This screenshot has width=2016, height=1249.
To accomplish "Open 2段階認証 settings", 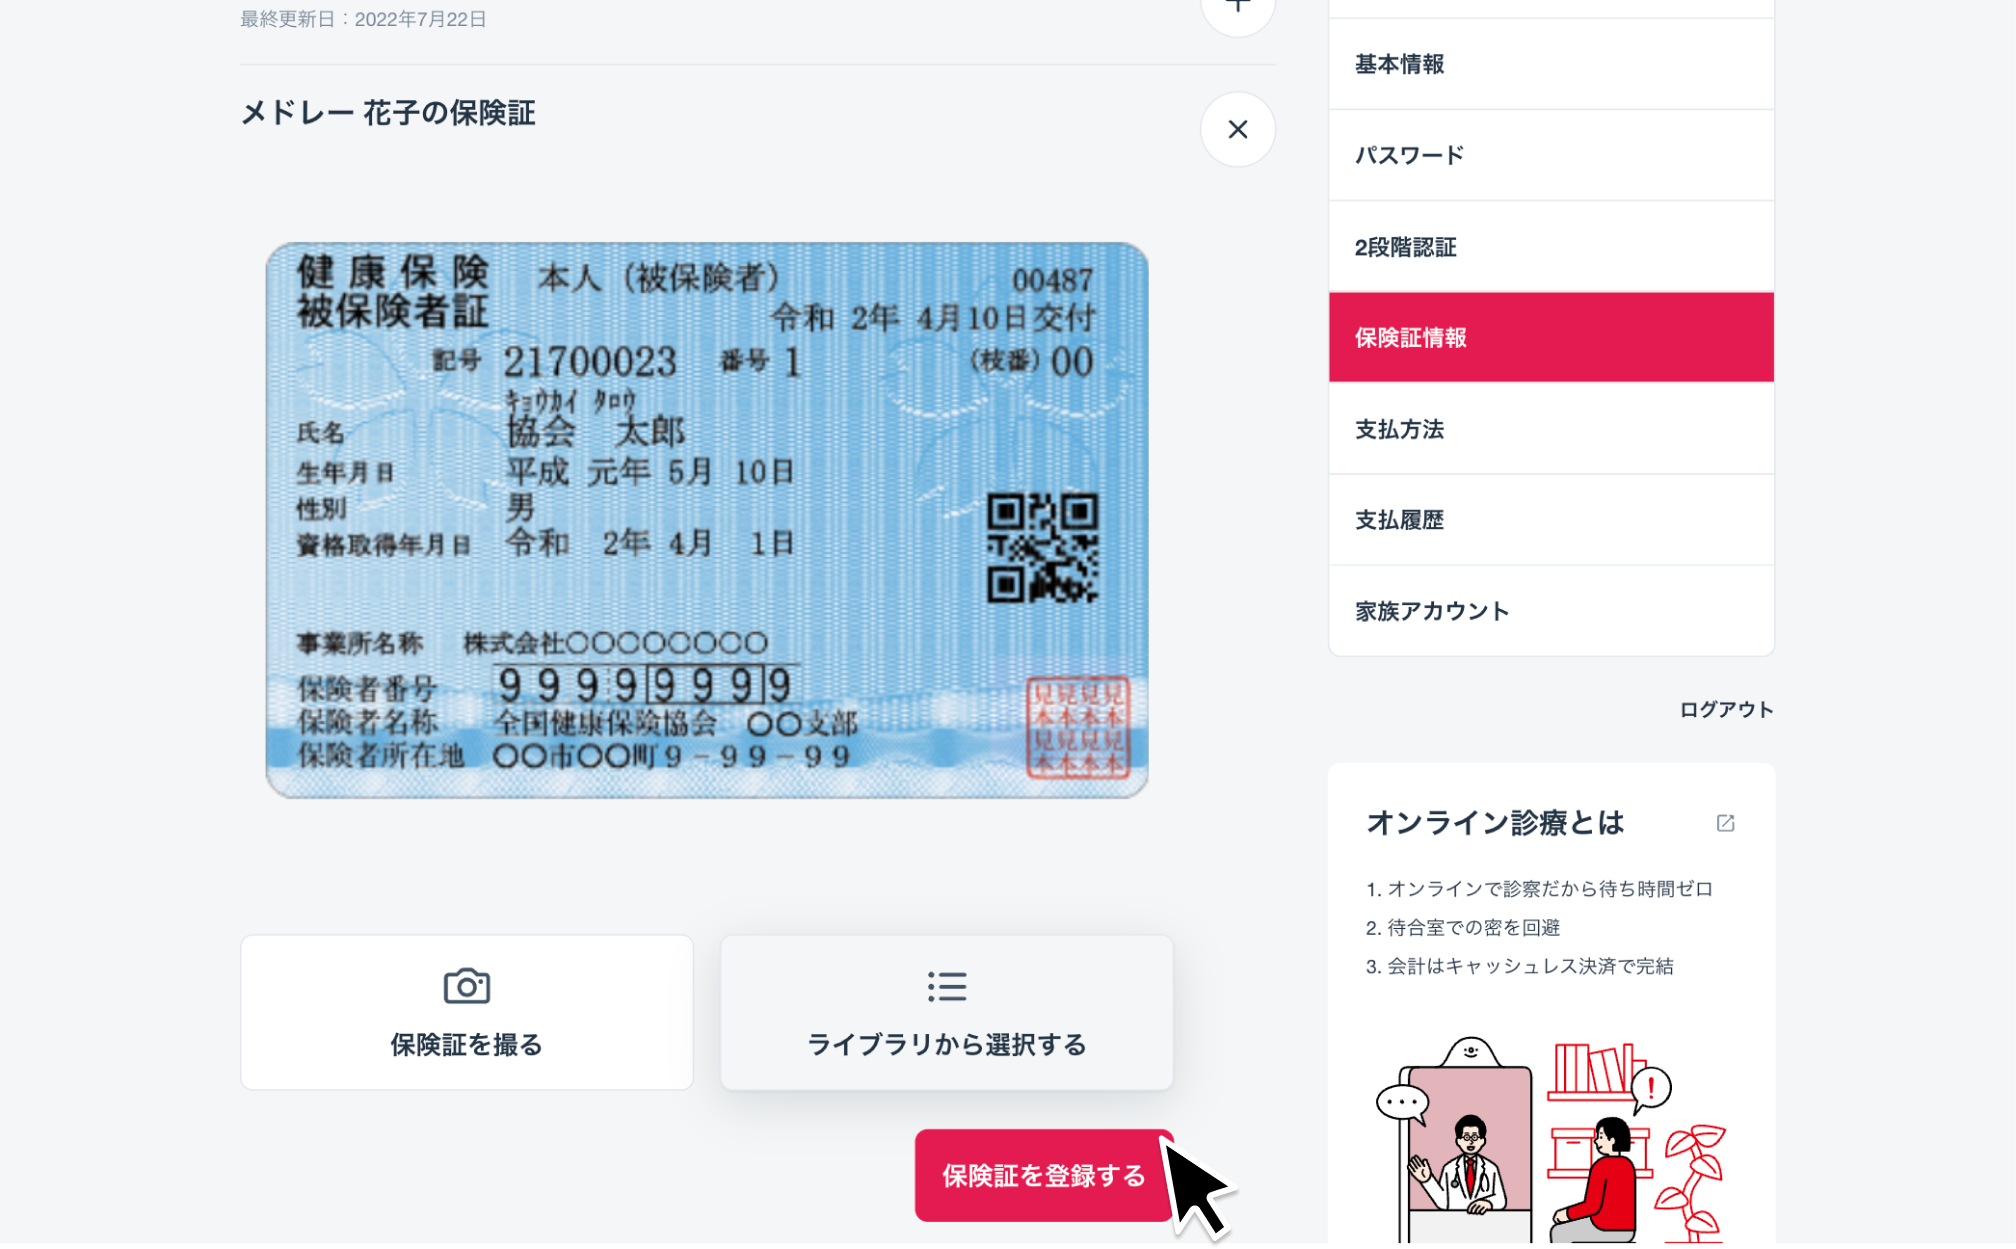I will [1551, 247].
